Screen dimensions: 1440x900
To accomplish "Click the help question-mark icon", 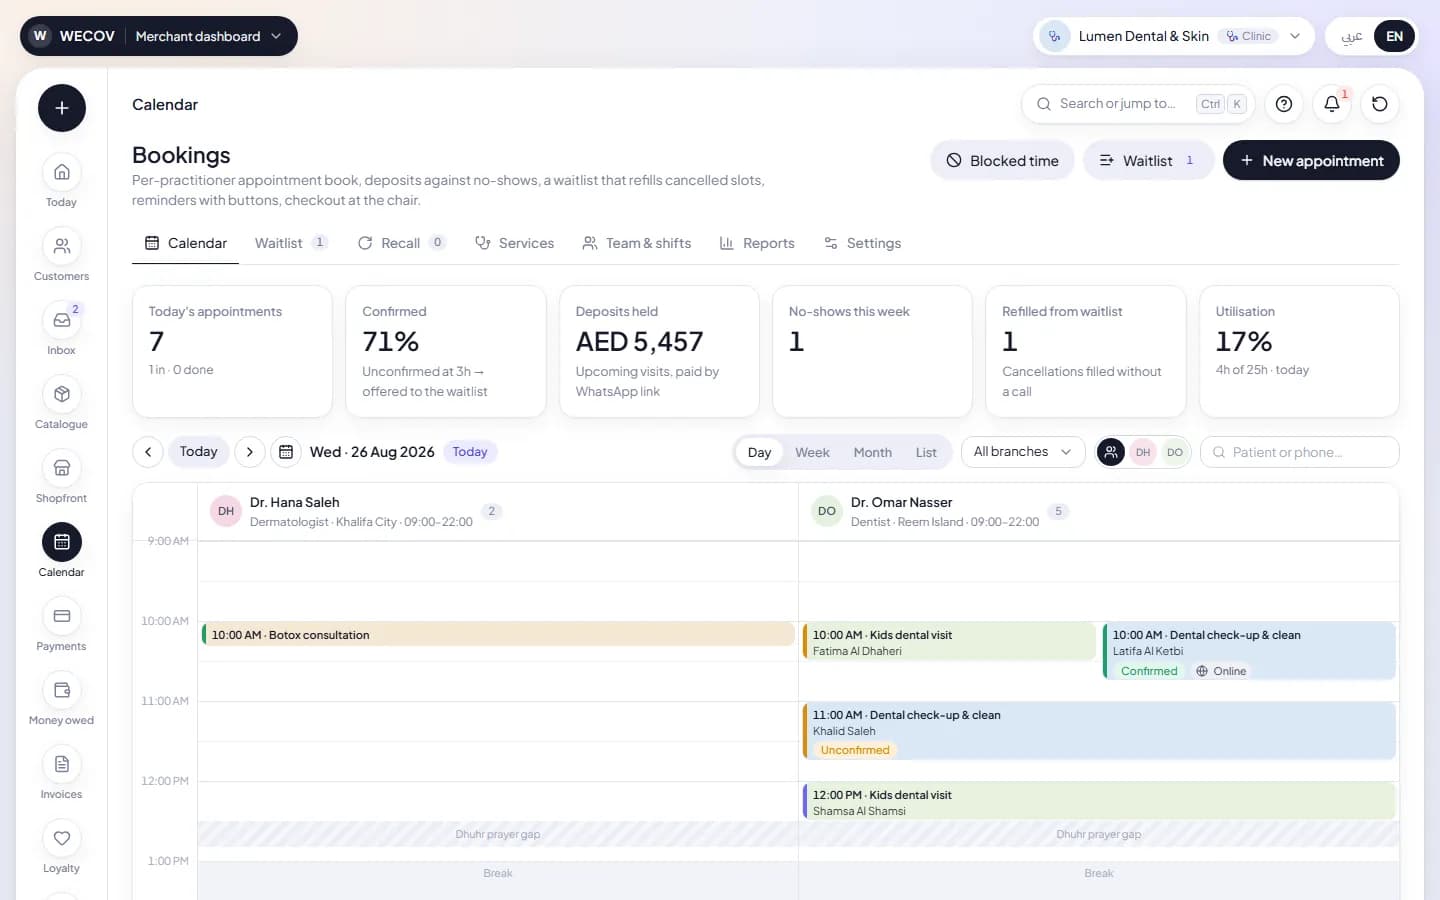I will (1284, 104).
